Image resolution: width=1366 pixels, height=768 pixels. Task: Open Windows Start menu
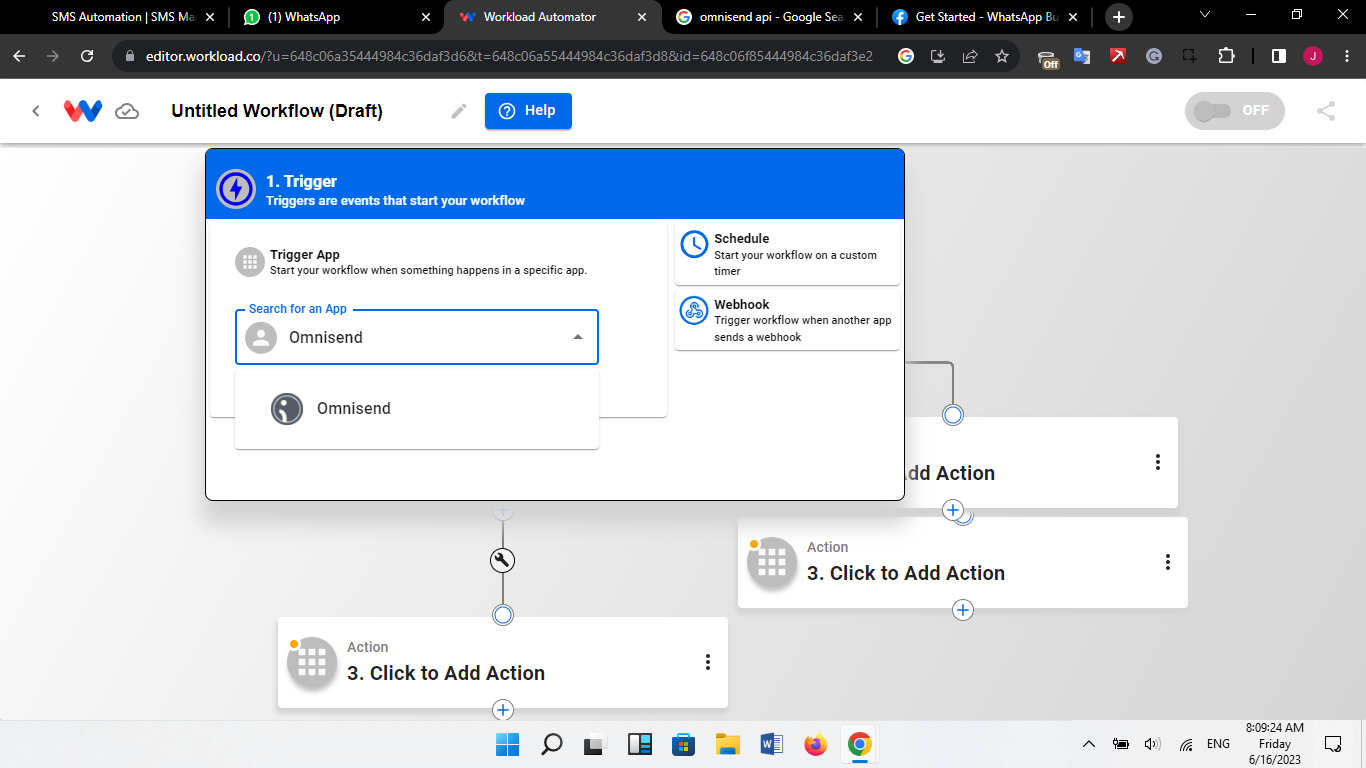click(507, 744)
